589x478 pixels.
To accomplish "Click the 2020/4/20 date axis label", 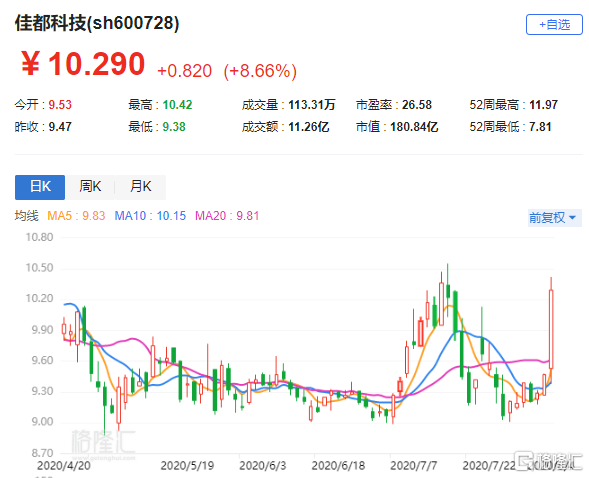I will coord(64,466).
